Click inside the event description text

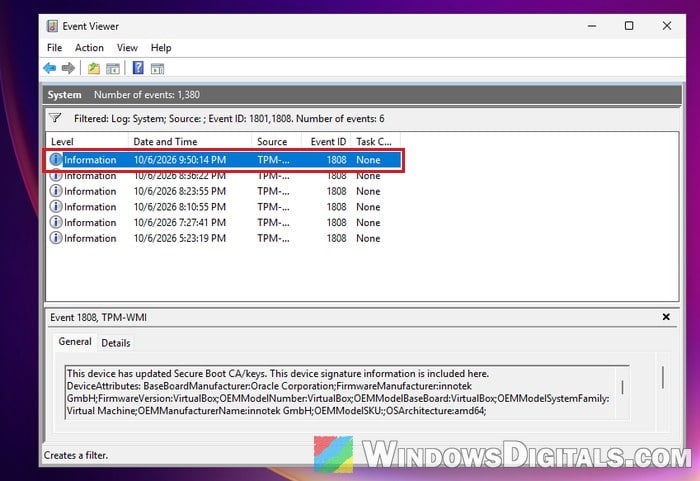point(342,392)
